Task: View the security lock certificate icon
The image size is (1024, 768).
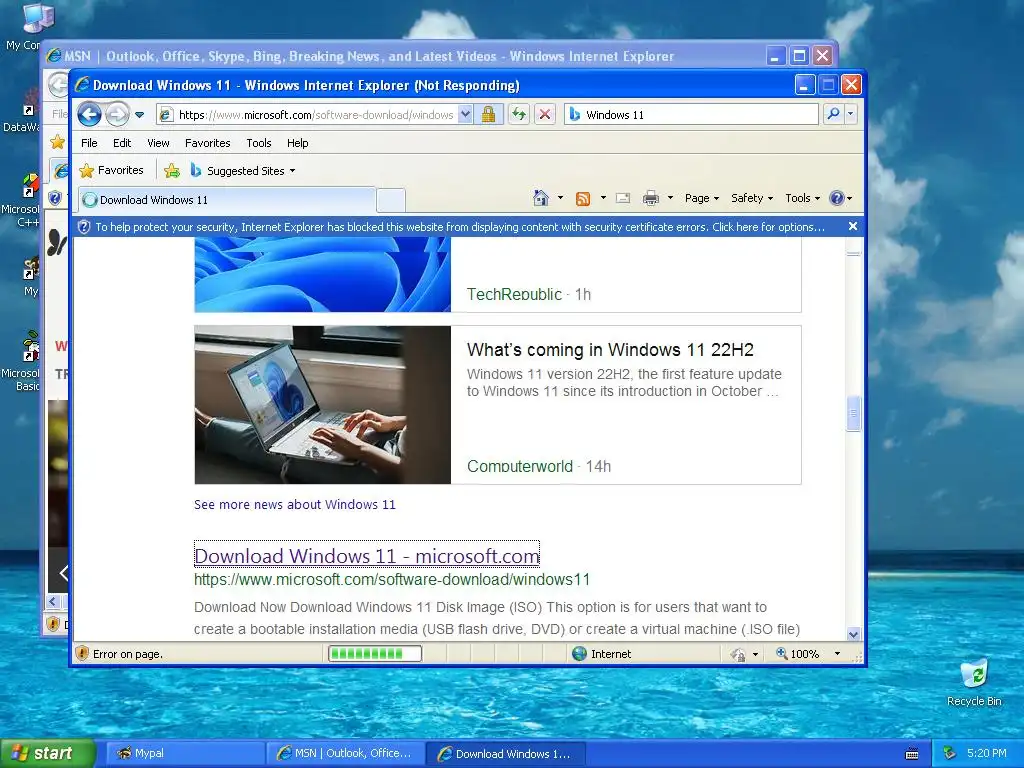Action: coord(488,115)
